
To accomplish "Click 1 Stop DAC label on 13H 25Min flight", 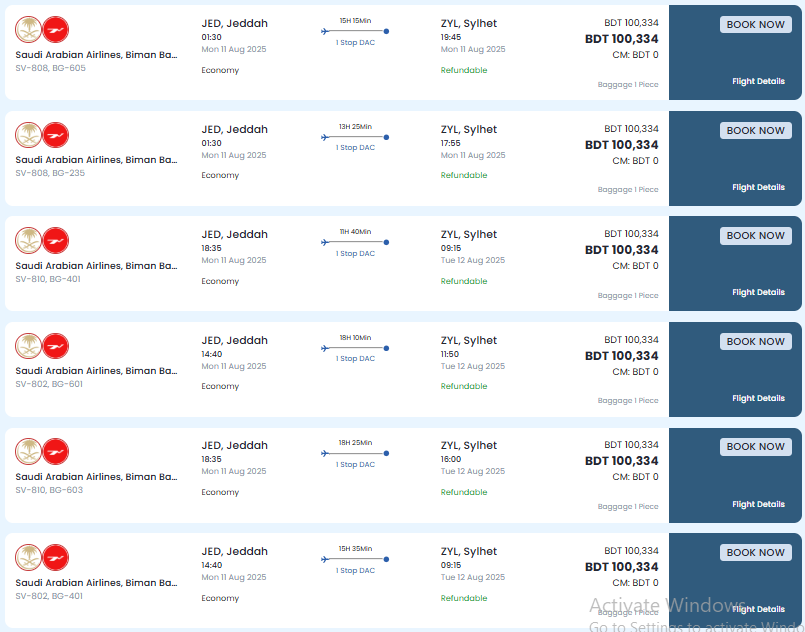I will 355,148.
